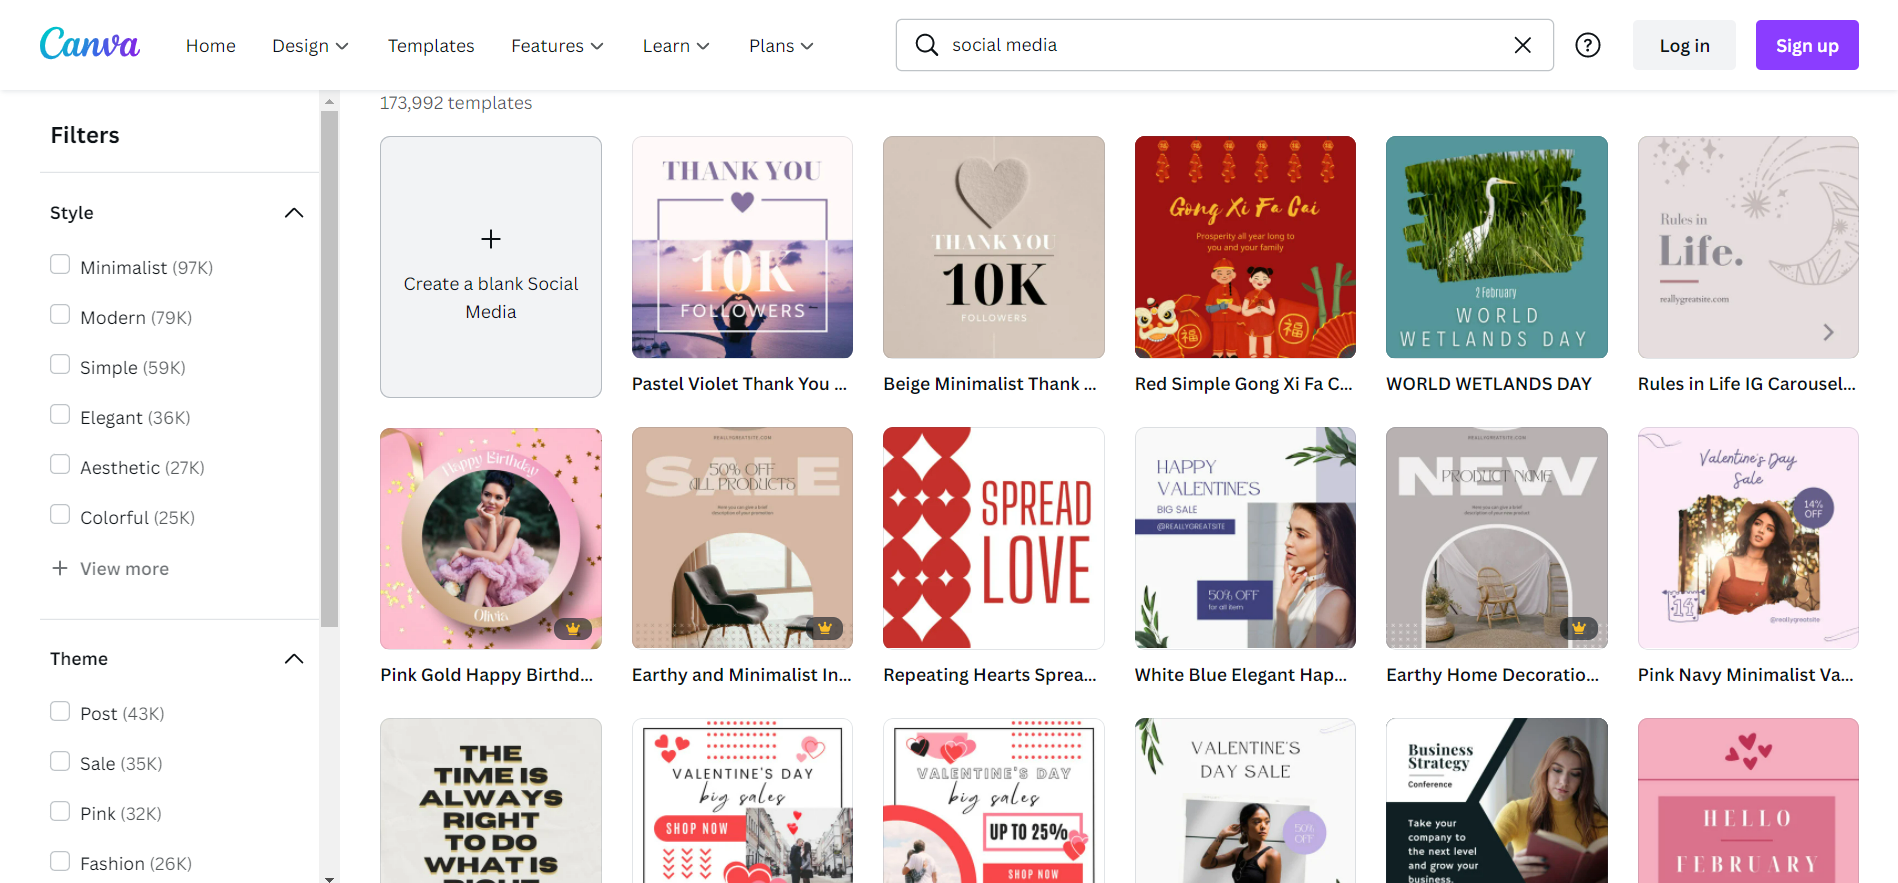Open Valentine's Day Up To 25% thumbnail
This screenshot has width=1898, height=883.
[994, 800]
